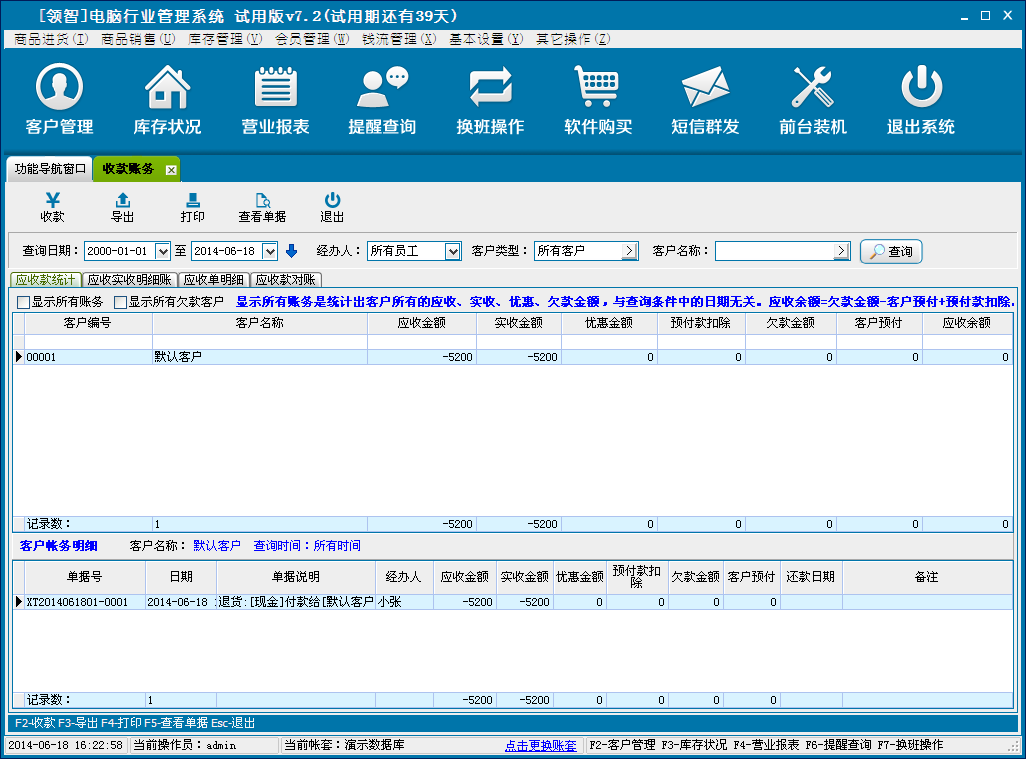This screenshot has width=1026, height=759.
Task: Click the 打印 print toolbar icon
Action: tap(192, 207)
